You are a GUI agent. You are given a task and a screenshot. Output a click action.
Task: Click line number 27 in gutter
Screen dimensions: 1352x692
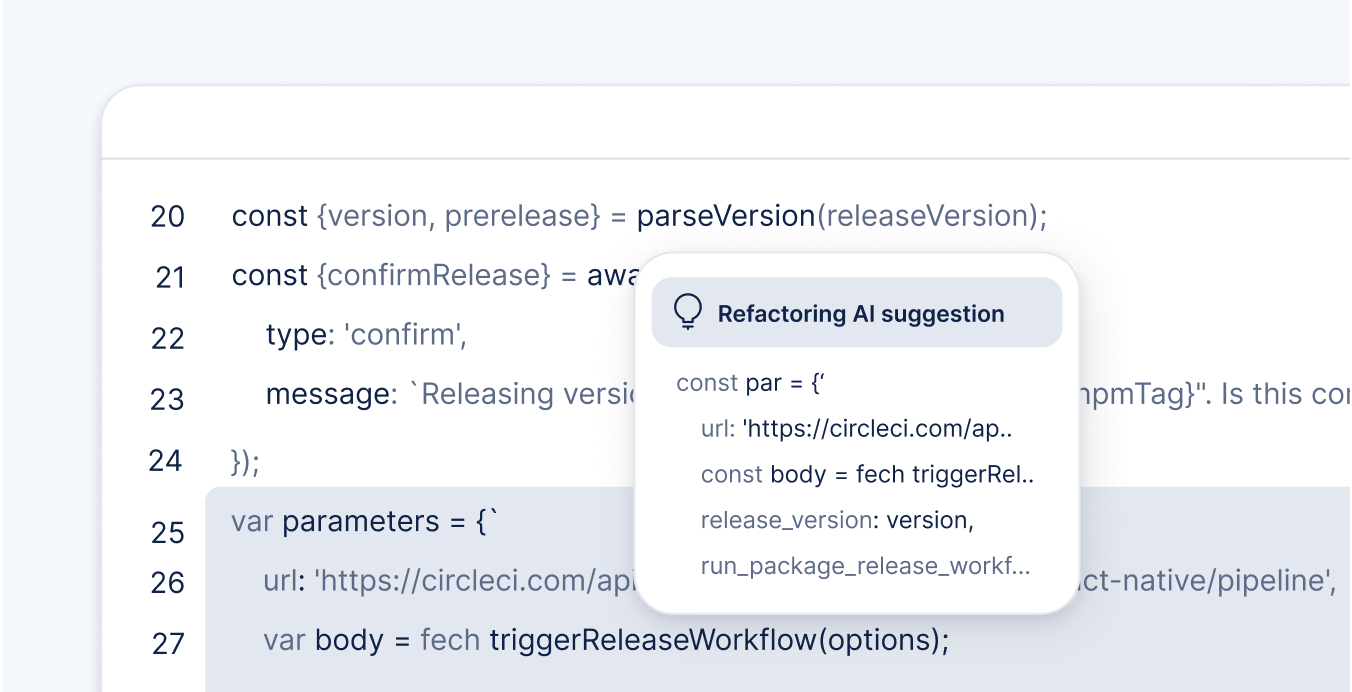(x=167, y=643)
